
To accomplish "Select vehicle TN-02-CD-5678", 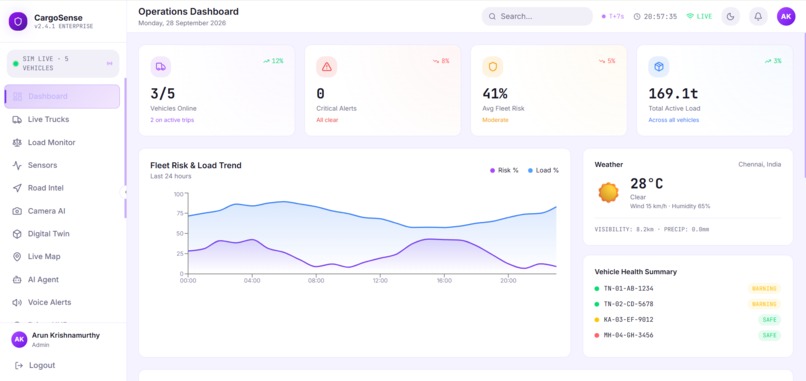I will (687, 304).
